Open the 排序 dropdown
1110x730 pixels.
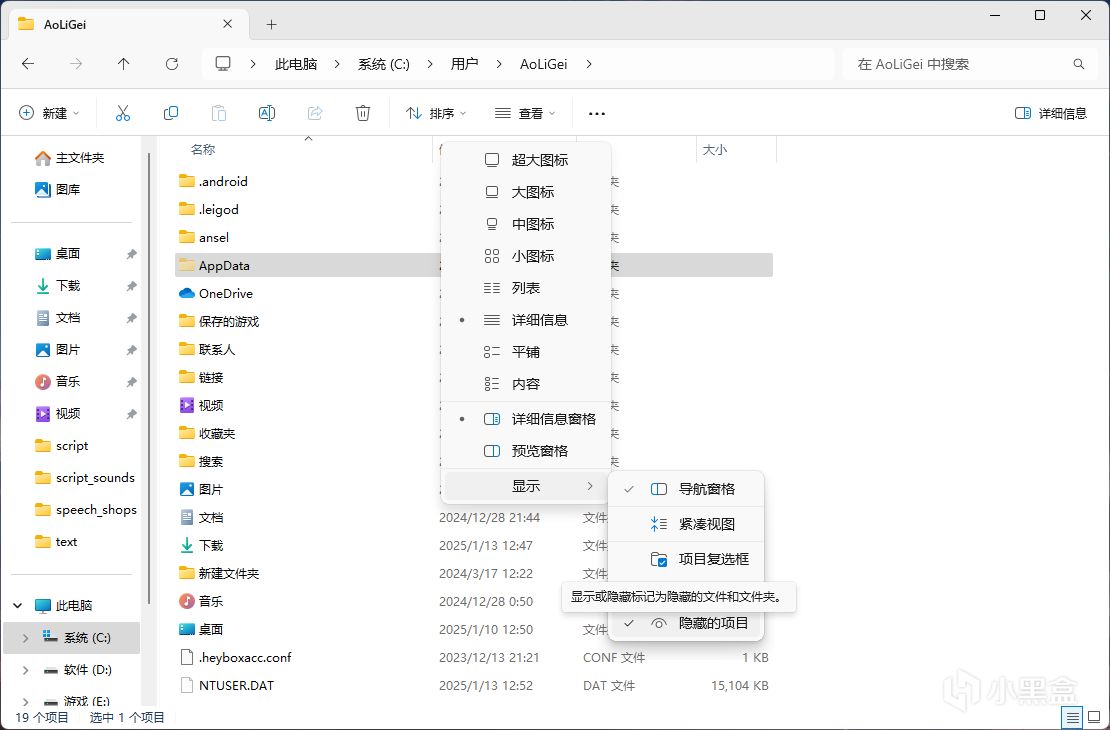pyautogui.click(x=436, y=113)
